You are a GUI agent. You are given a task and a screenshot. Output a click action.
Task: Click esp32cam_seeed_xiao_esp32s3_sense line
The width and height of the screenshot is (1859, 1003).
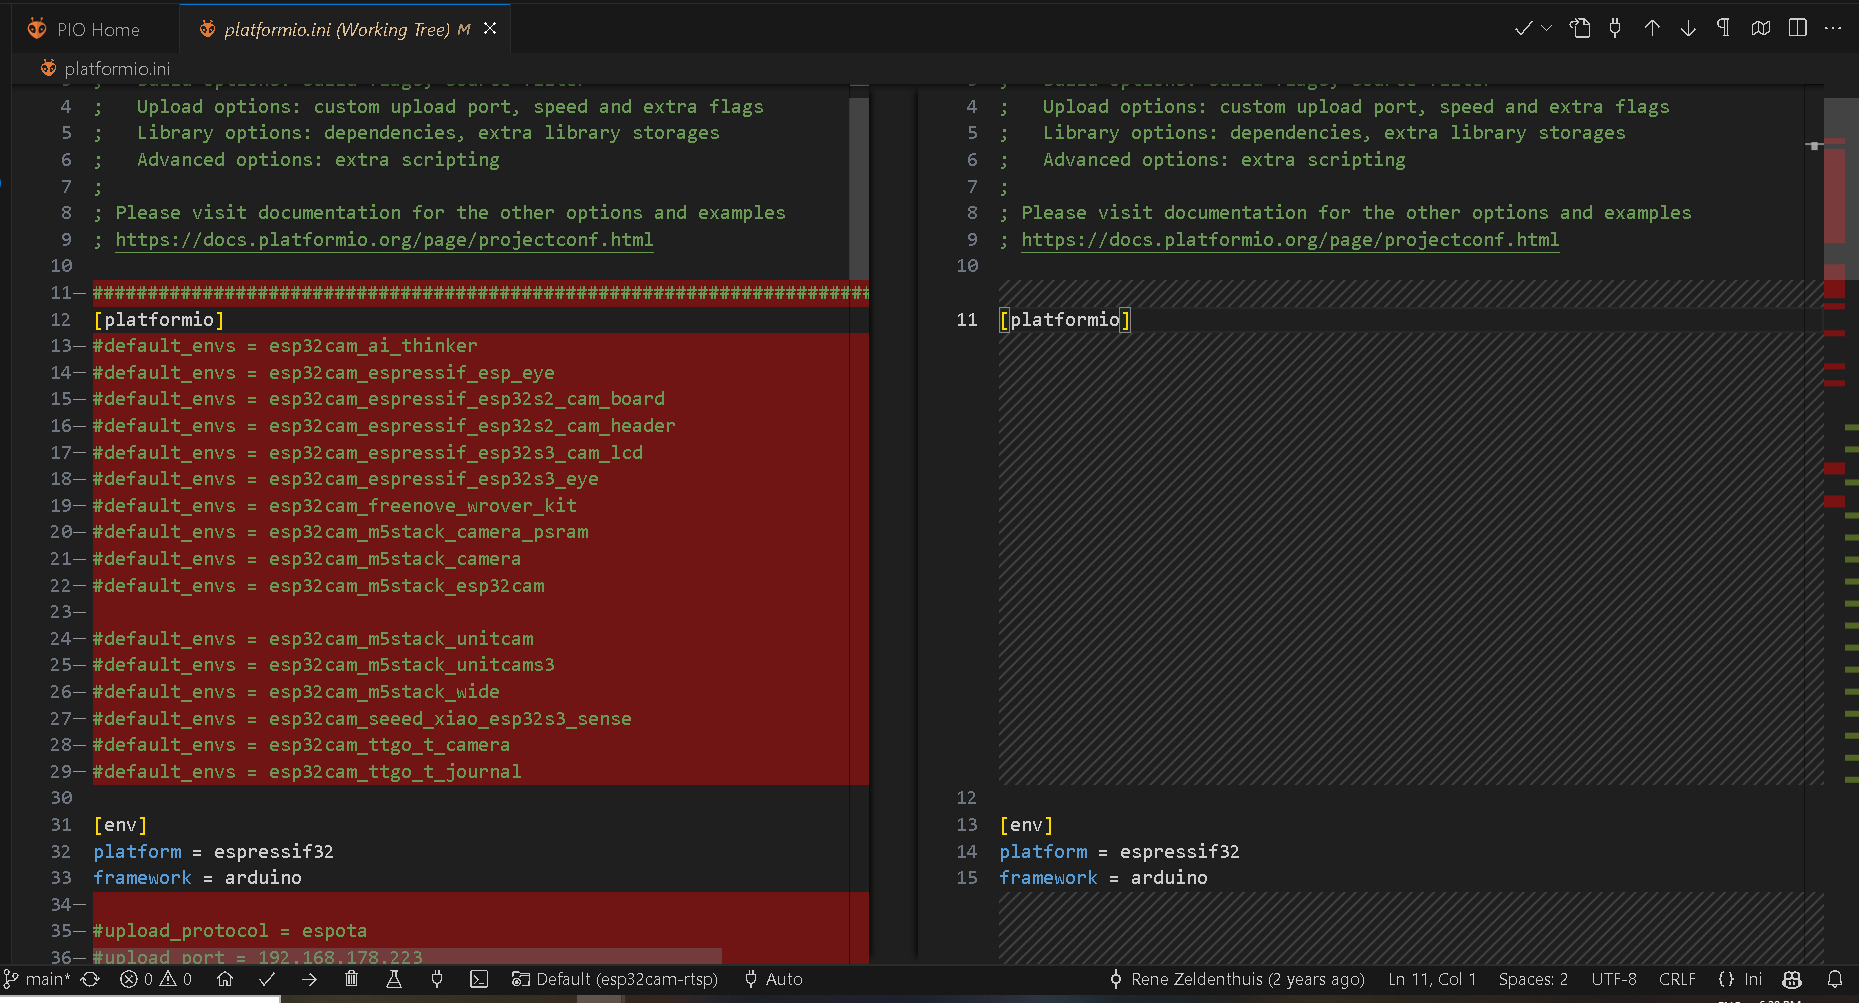[x=362, y=719]
